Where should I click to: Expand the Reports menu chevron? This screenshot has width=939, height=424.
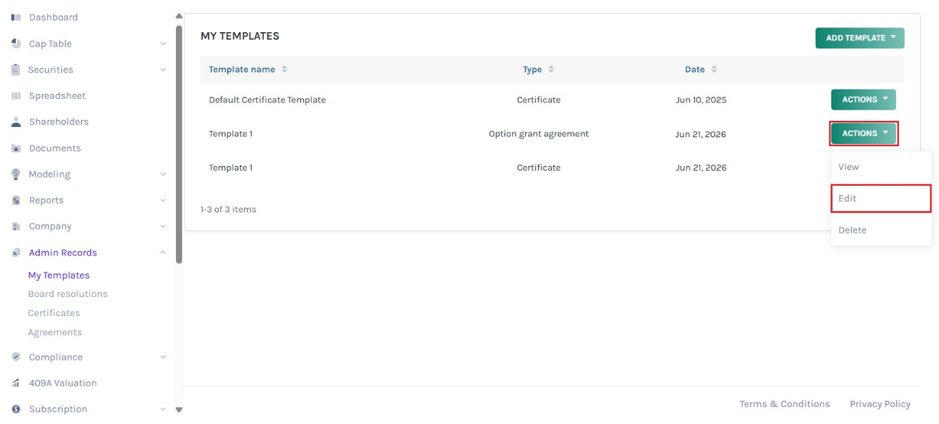pos(163,201)
